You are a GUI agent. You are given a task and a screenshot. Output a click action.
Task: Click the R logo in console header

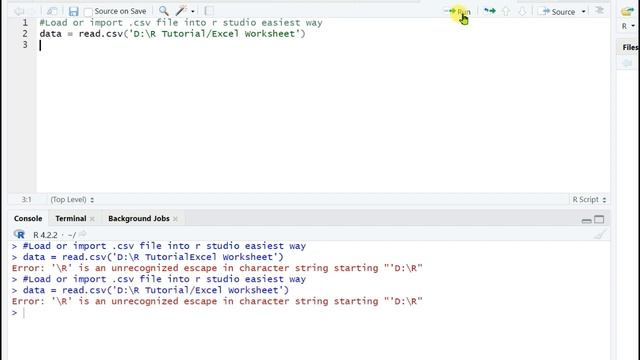point(19,234)
